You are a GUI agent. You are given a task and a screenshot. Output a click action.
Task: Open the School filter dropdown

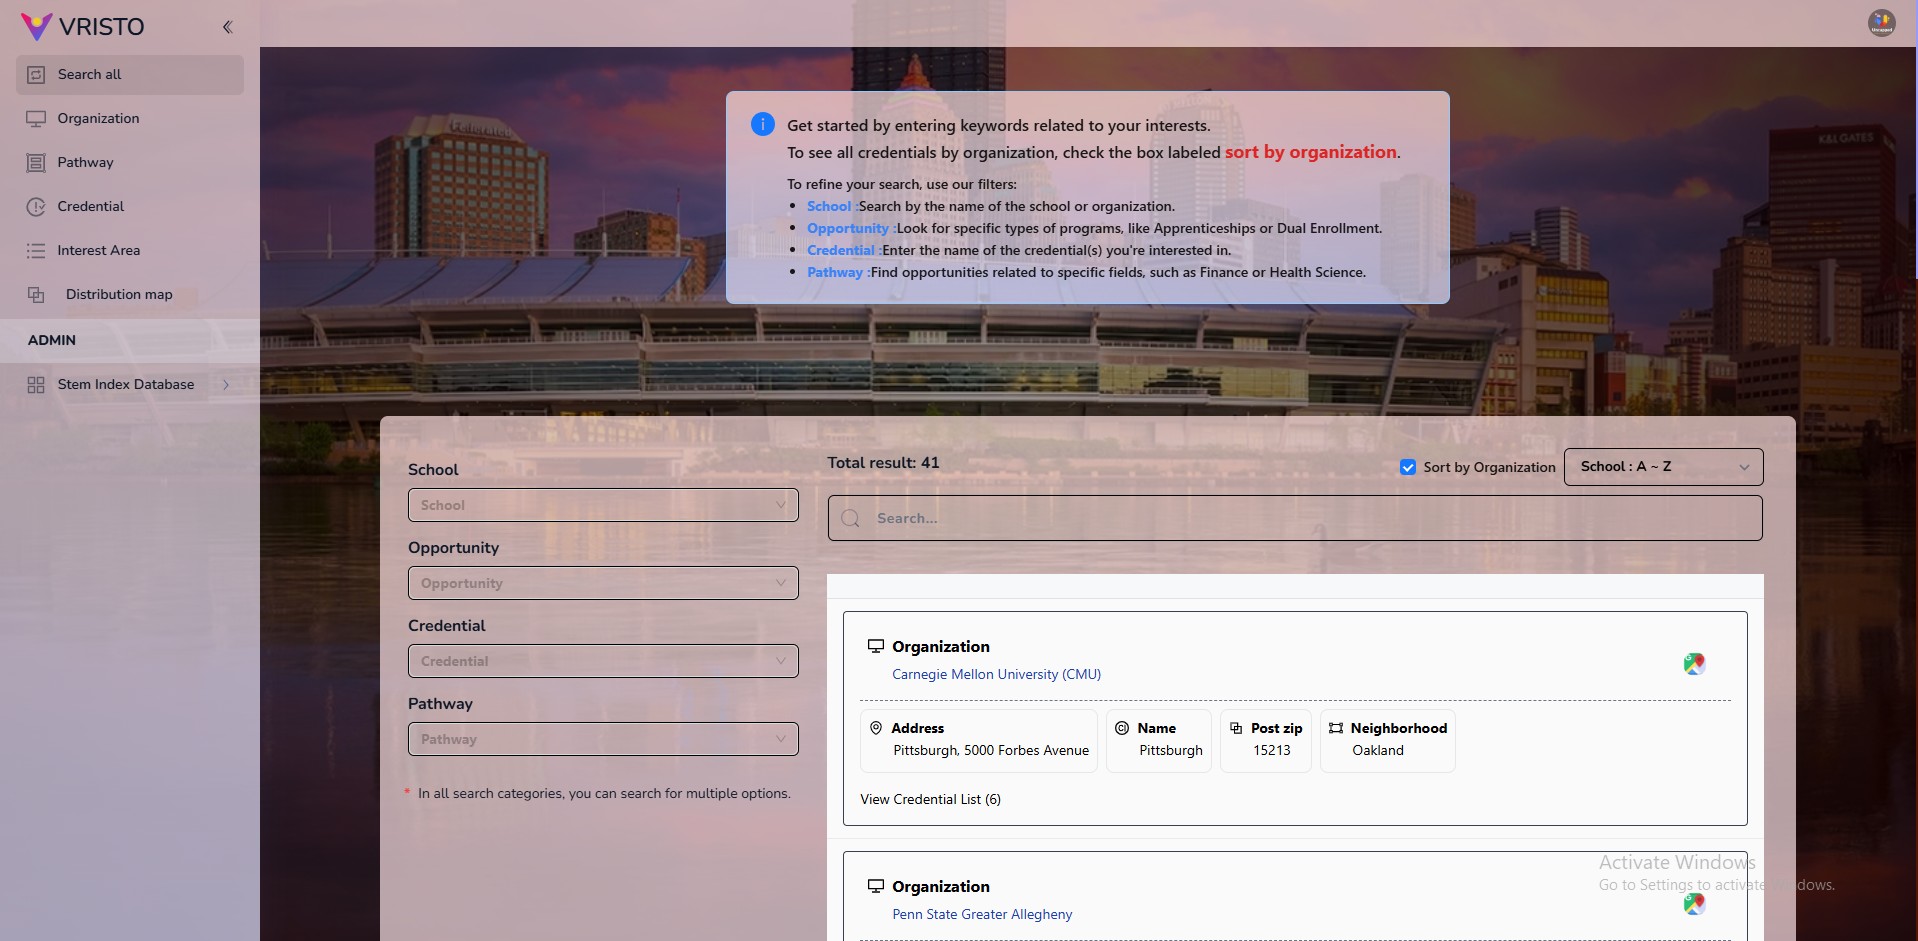point(603,505)
